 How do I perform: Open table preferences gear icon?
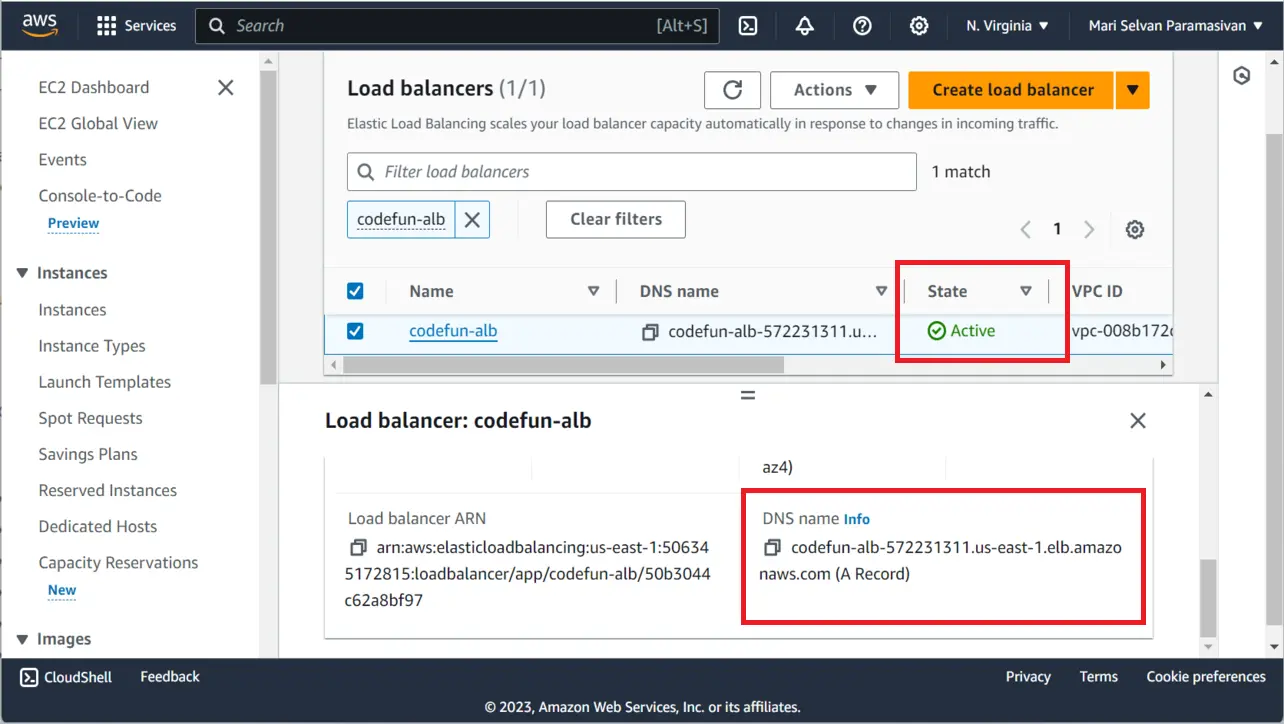pos(1134,229)
